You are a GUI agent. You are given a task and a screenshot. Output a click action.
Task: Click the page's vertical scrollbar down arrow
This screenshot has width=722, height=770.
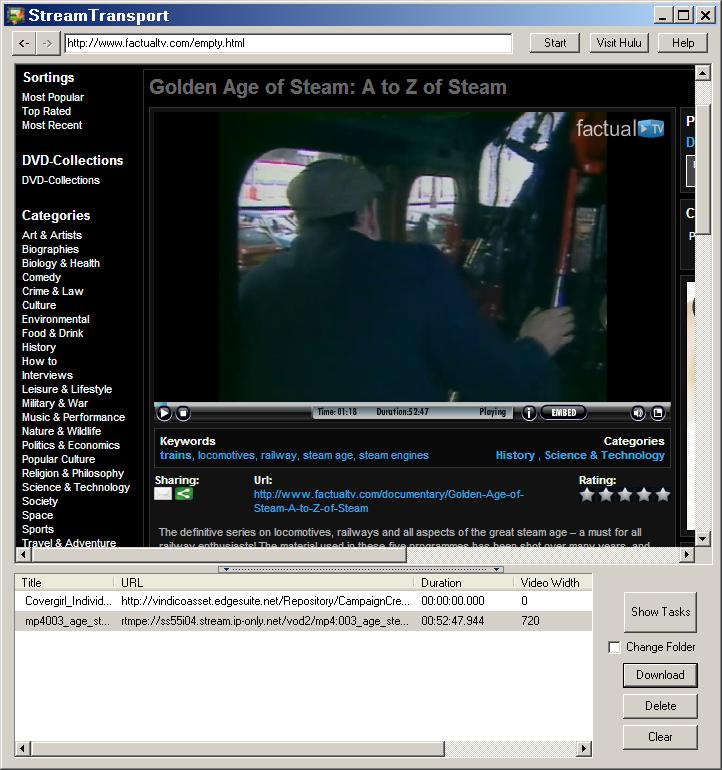(703, 538)
